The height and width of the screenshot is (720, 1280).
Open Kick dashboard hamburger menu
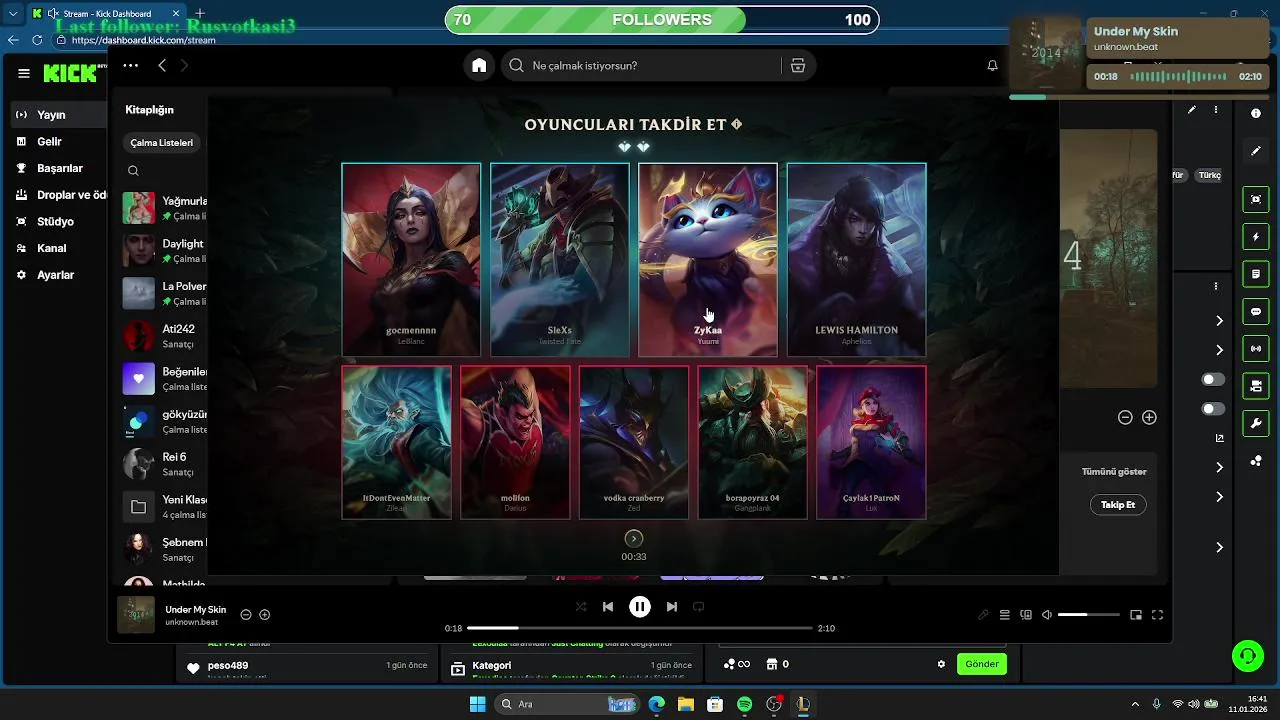(24, 73)
